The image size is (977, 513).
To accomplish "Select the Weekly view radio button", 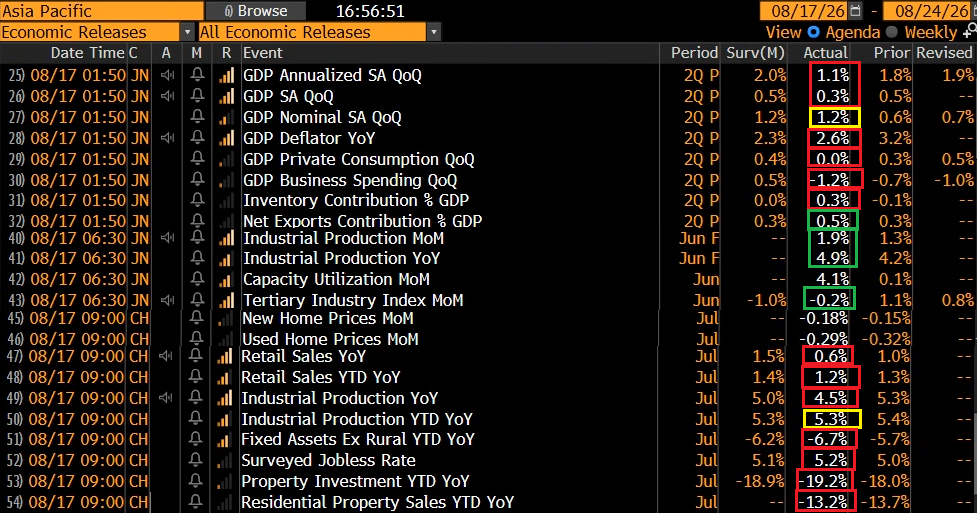I will click(892, 32).
